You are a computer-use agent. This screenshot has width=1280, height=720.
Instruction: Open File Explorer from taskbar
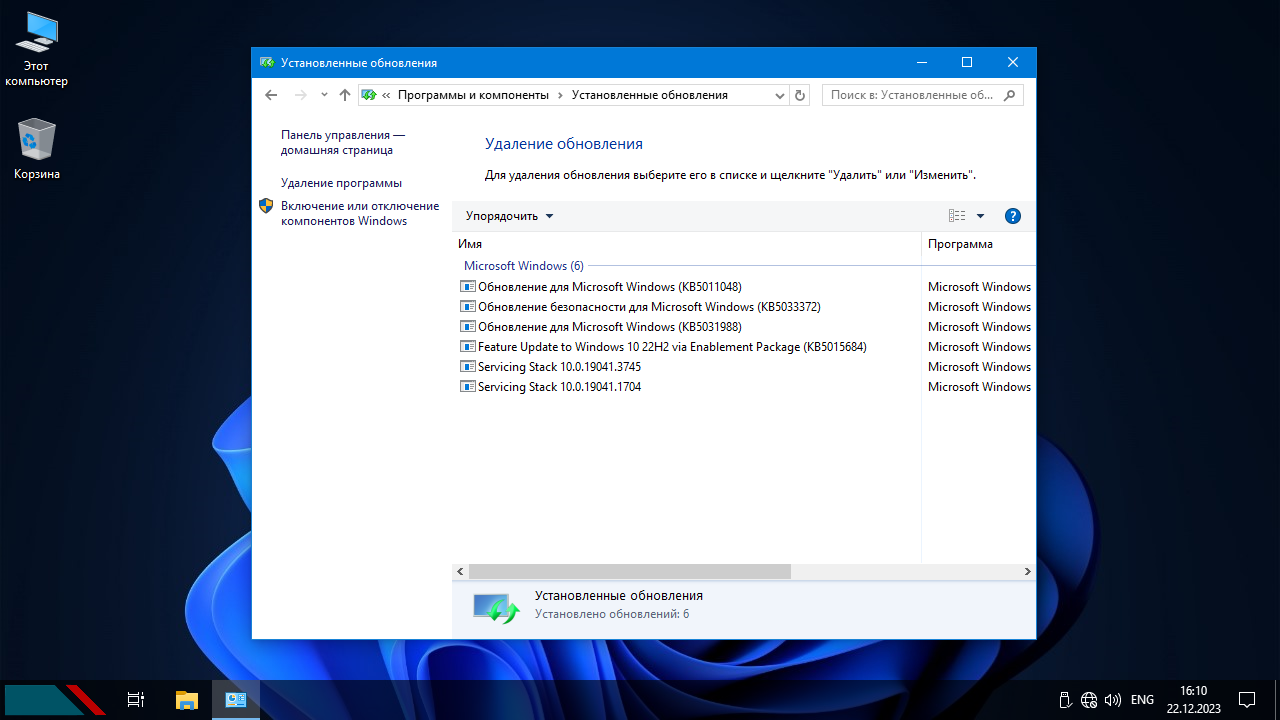[187, 700]
